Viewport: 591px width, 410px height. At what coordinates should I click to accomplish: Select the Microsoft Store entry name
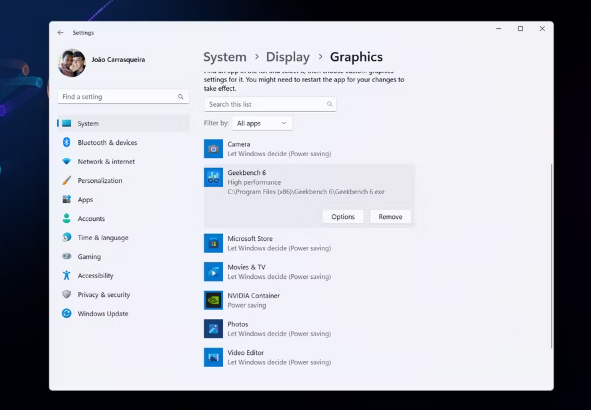(250, 239)
